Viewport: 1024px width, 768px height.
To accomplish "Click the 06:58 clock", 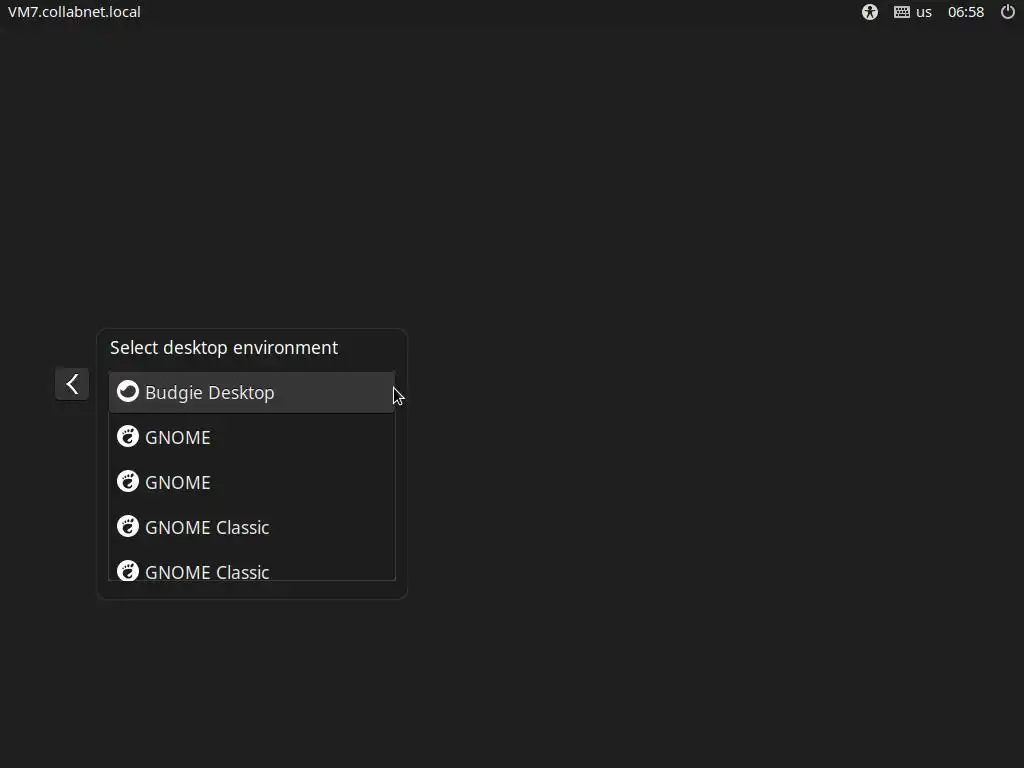I will pyautogui.click(x=966, y=12).
